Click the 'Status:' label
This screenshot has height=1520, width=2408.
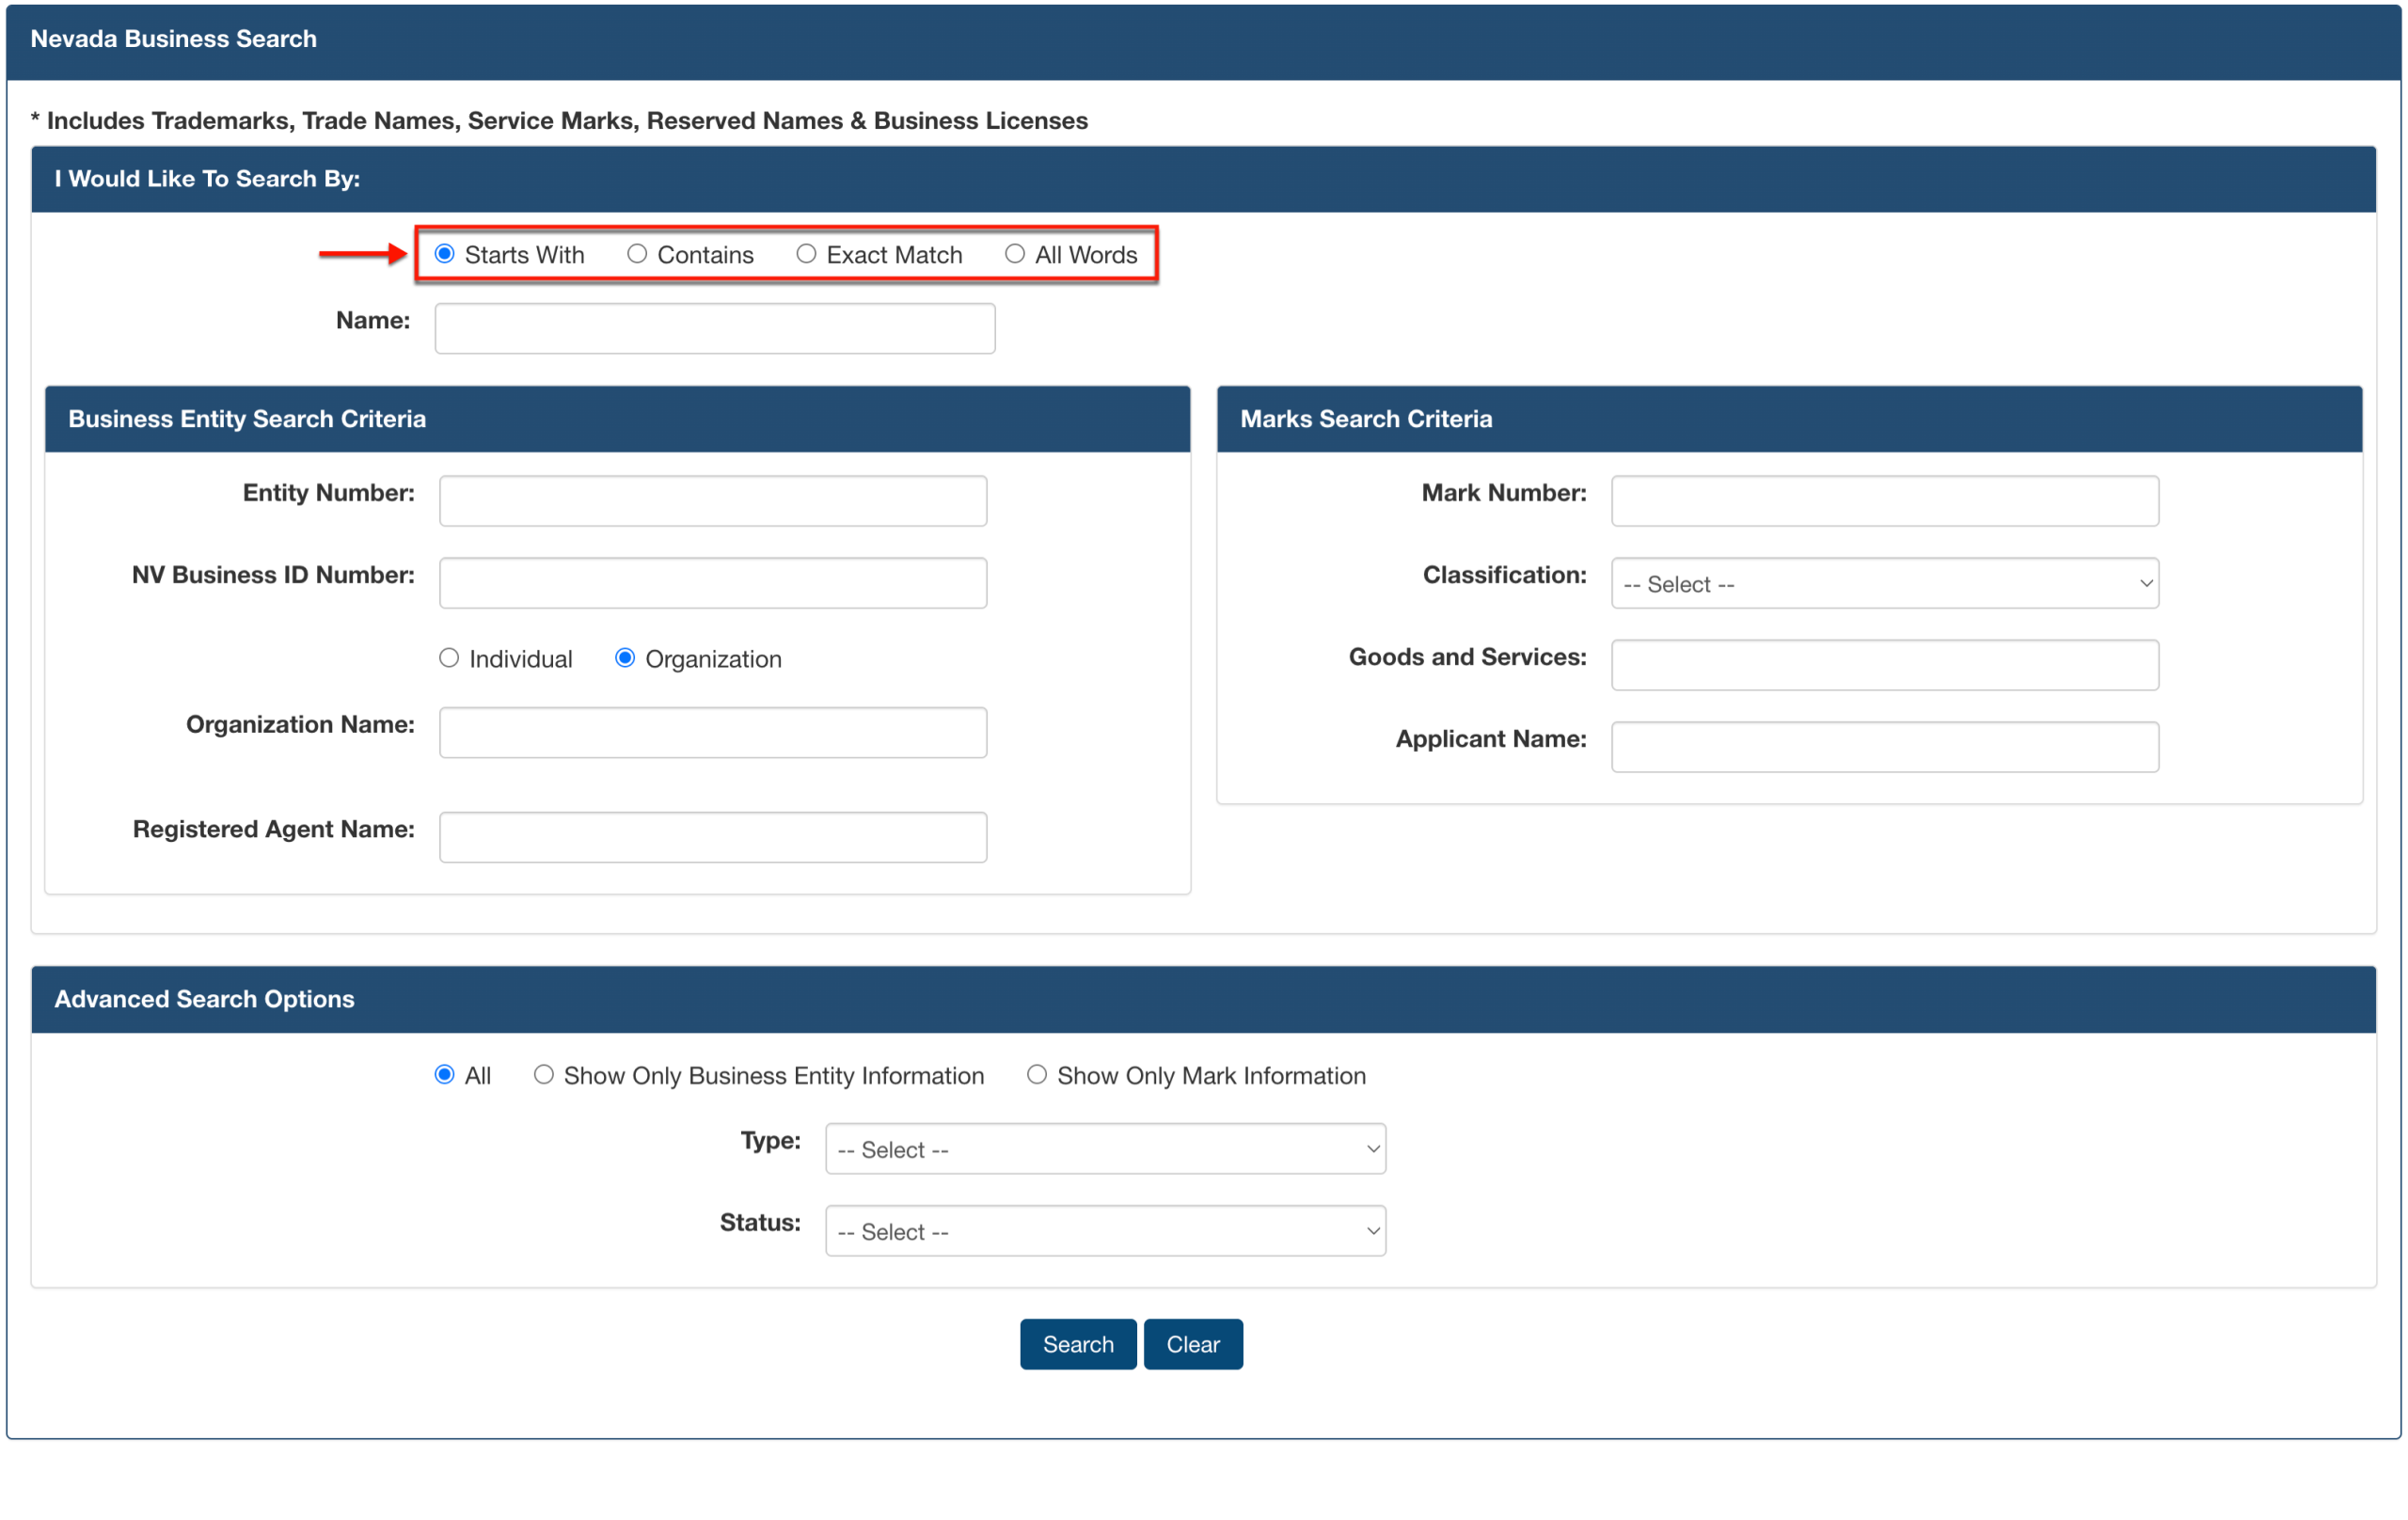click(x=760, y=1223)
